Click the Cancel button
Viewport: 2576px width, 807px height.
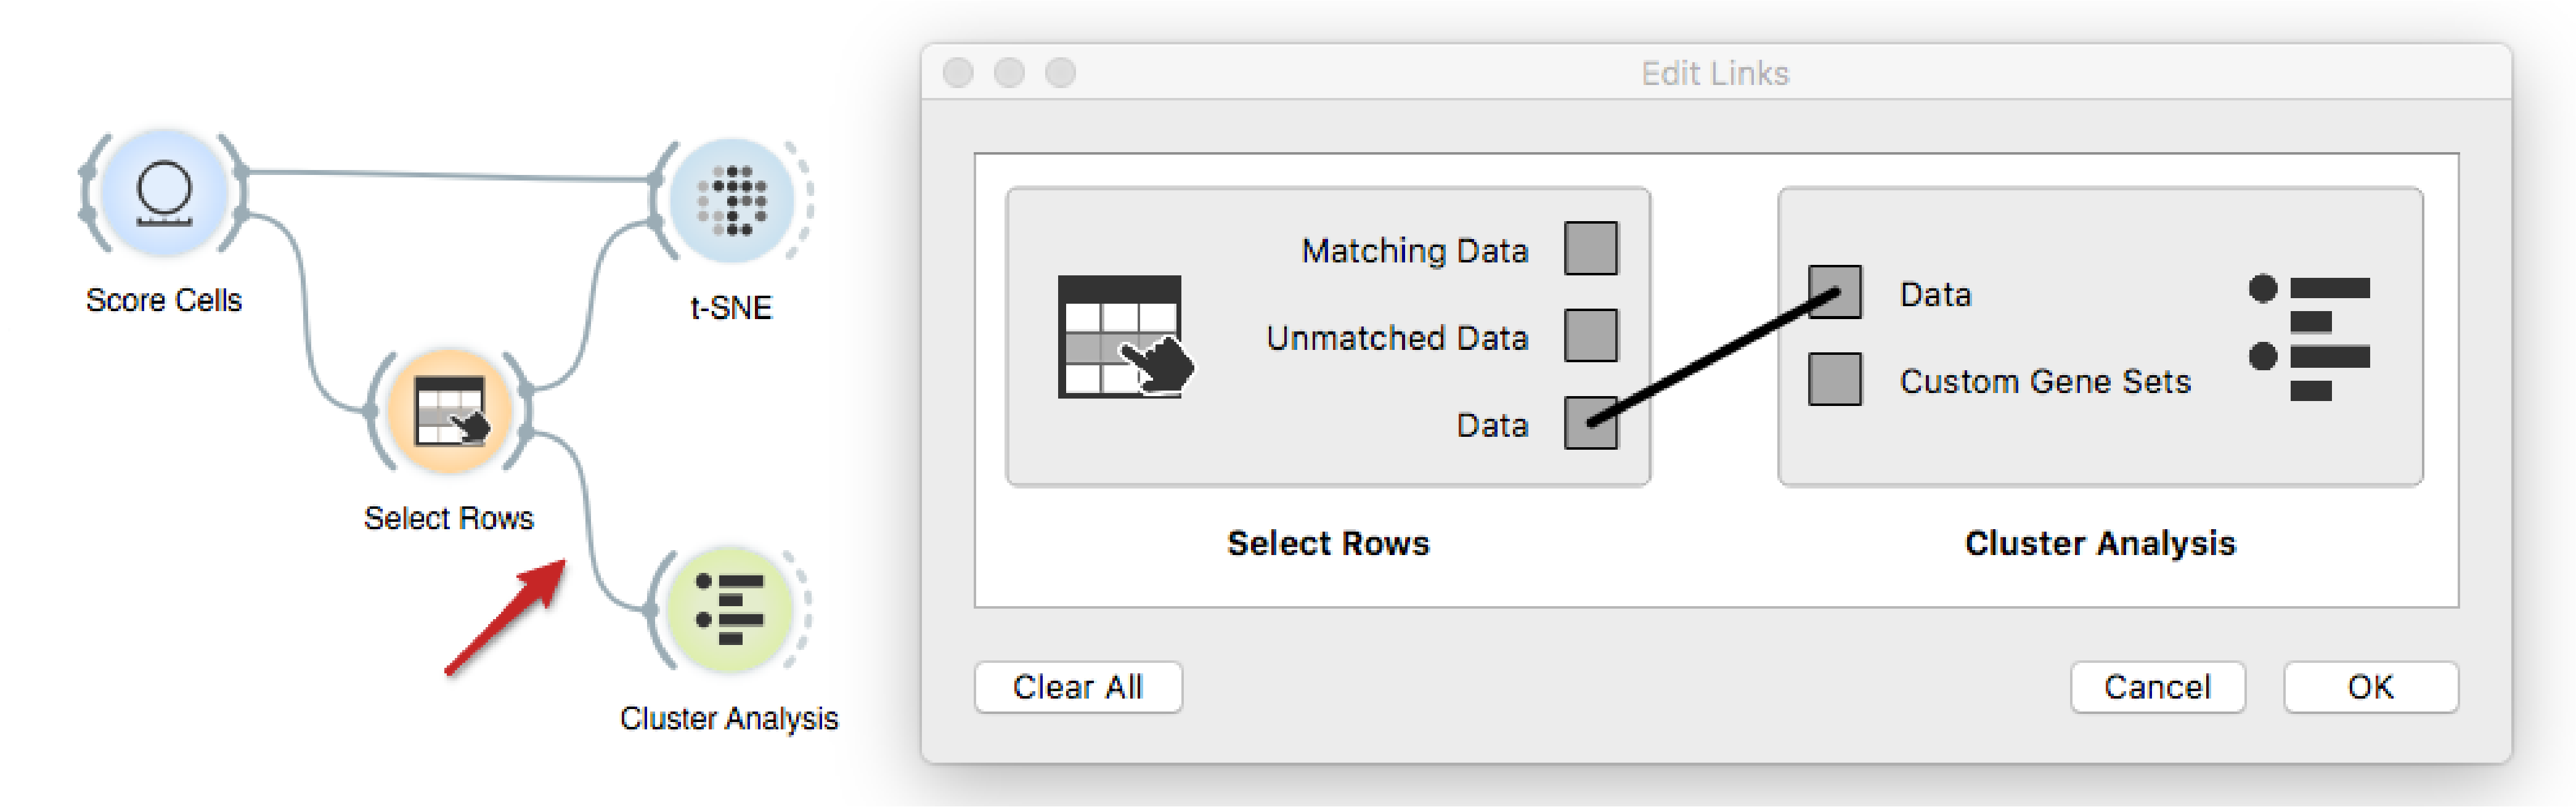pos(2157,687)
